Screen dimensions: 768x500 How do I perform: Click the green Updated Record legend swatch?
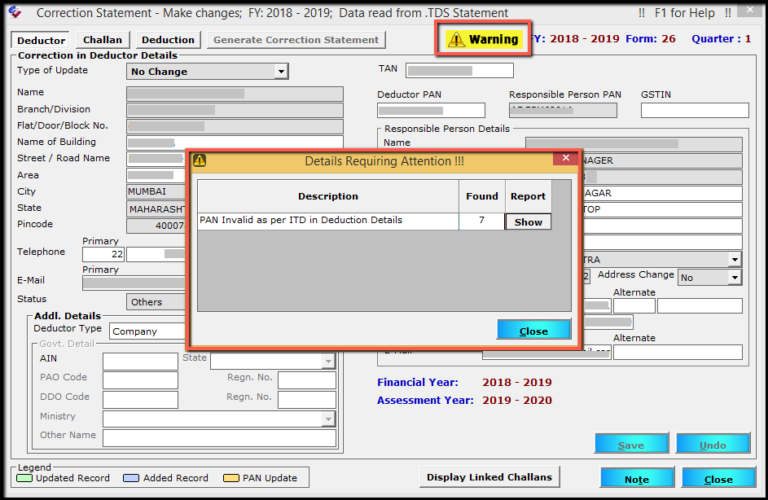25,479
